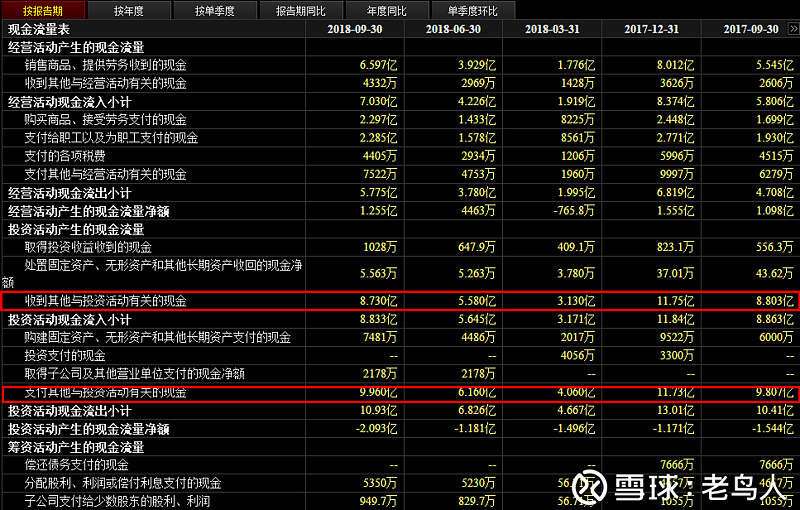Click the value 7481万 fixed asset purchase
Screen dimensions: 800x510
[x=380, y=337]
